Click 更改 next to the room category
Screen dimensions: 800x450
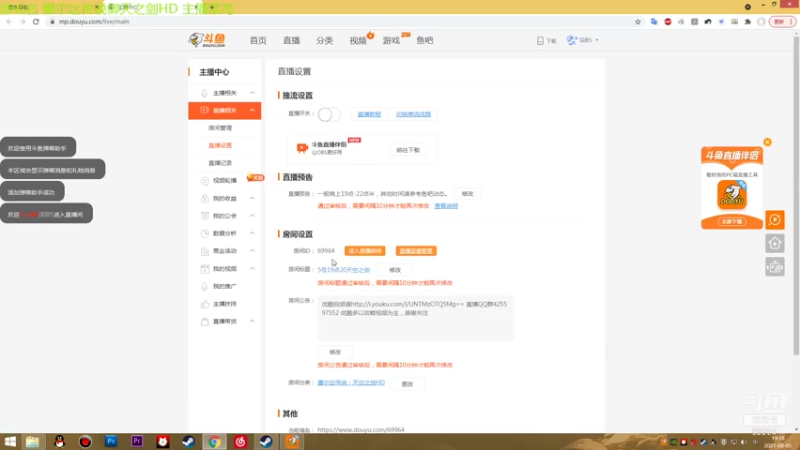tap(407, 384)
